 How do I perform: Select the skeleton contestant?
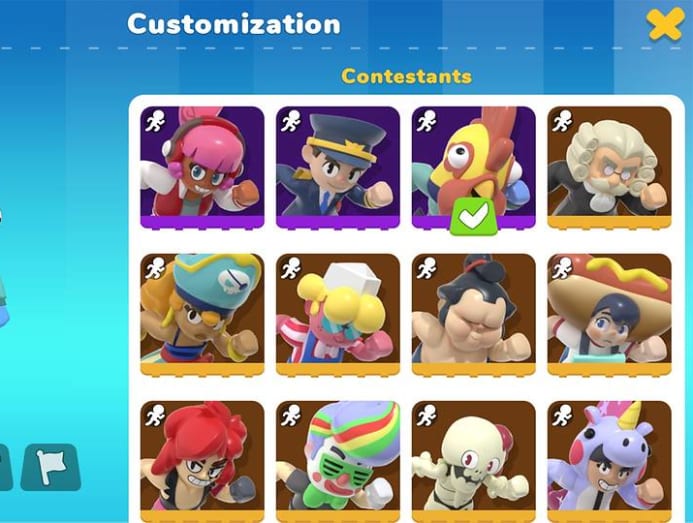pyautogui.click(x=473, y=462)
